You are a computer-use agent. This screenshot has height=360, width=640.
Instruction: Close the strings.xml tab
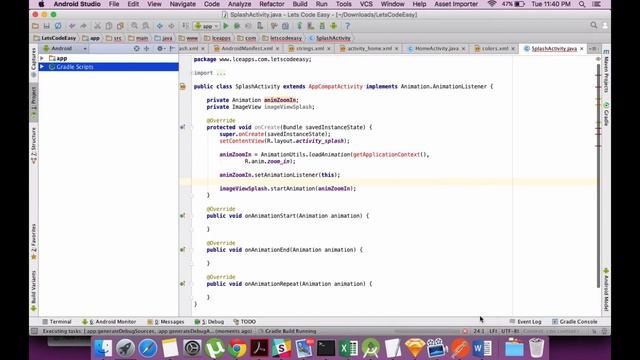pos(329,49)
